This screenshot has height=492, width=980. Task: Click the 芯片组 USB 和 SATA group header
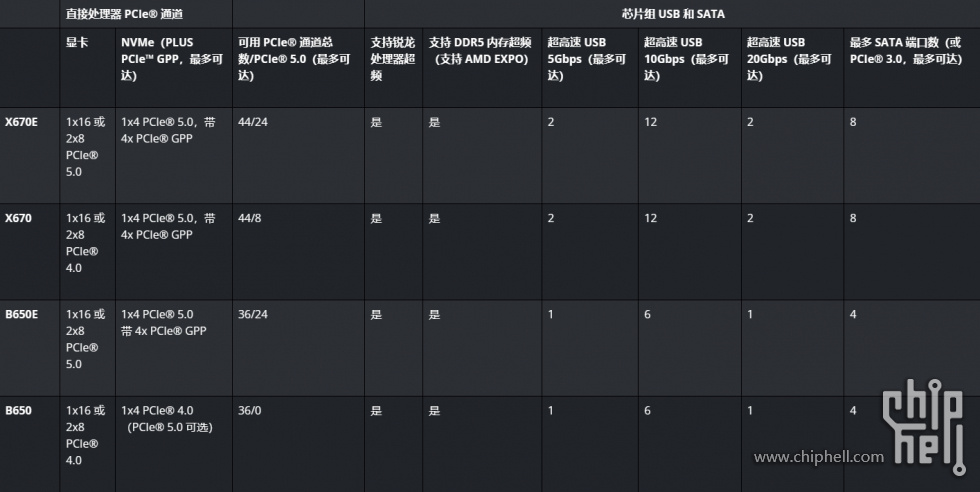(x=672, y=14)
